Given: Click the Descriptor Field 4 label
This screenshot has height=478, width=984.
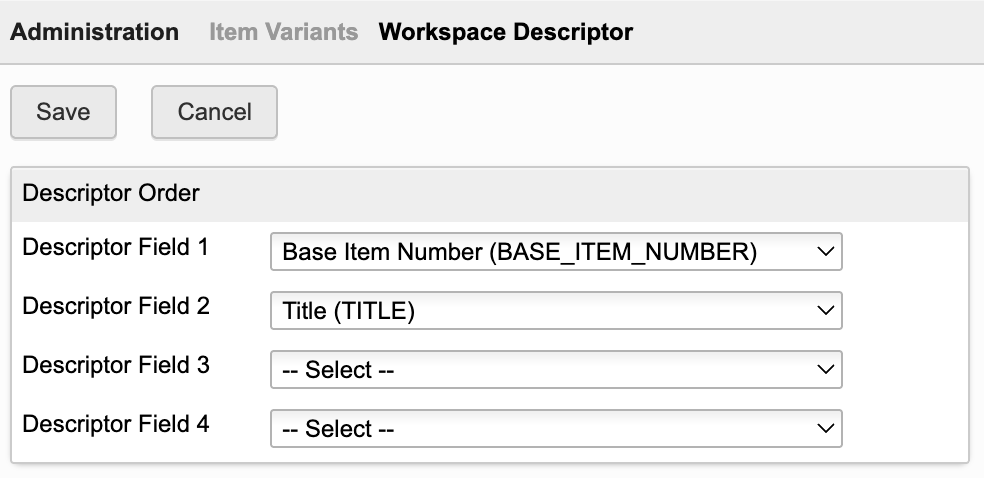Looking at the screenshot, I should click(116, 424).
